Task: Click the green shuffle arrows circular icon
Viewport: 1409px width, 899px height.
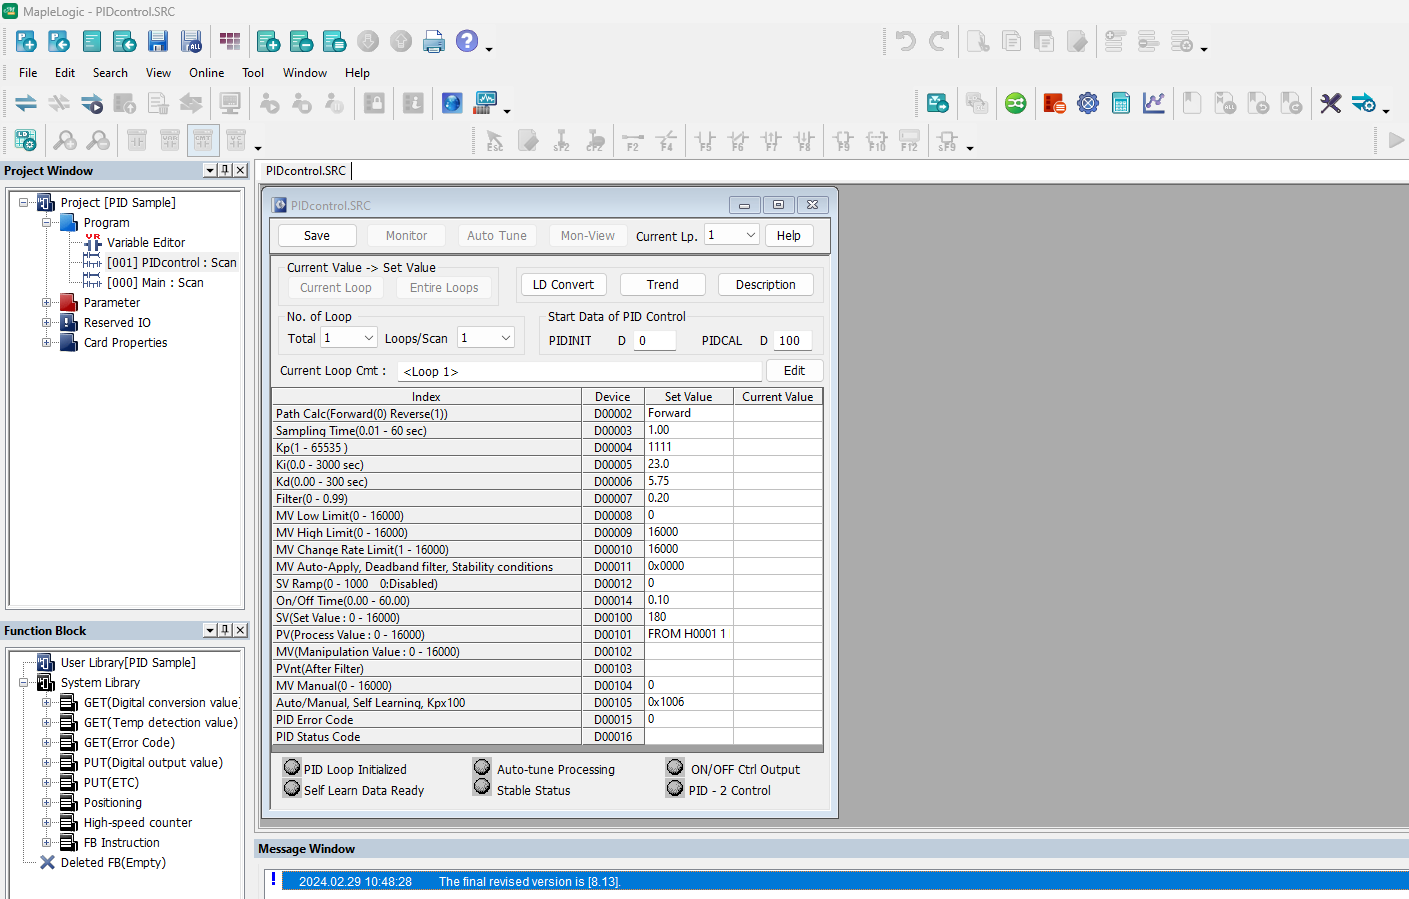Action: pos(1015,103)
